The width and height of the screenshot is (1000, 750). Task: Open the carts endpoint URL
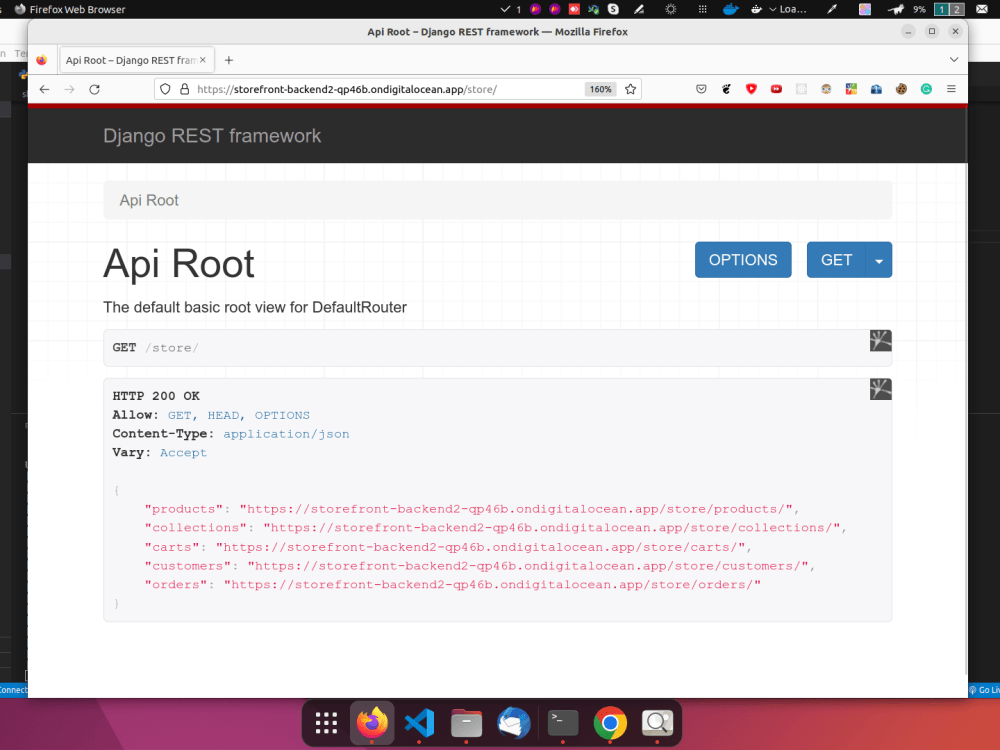[x=480, y=547]
